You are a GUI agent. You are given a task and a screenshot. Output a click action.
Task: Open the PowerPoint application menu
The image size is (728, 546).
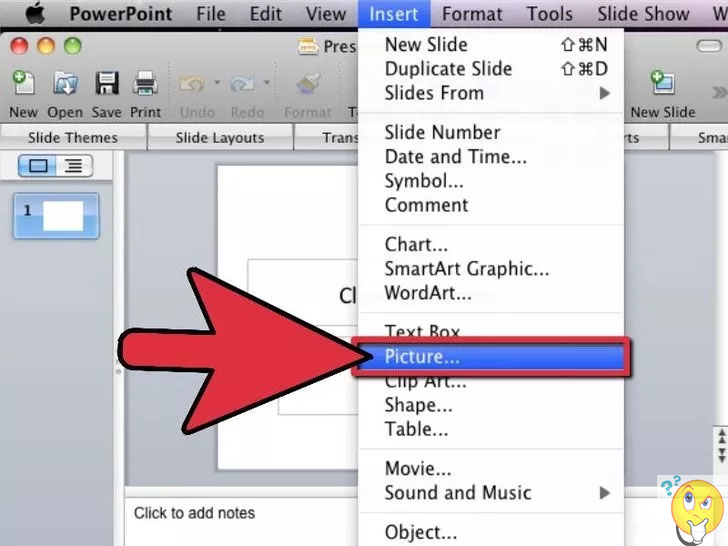[121, 13]
